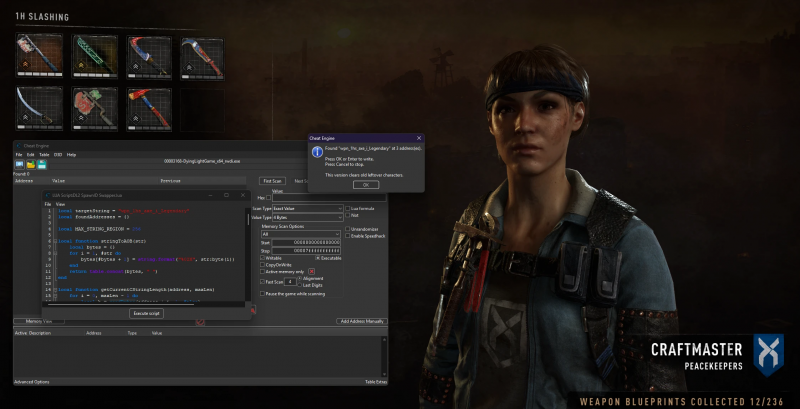Select the red and blue sickle blueprint
The width and height of the screenshot is (800, 409).
tap(149, 57)
